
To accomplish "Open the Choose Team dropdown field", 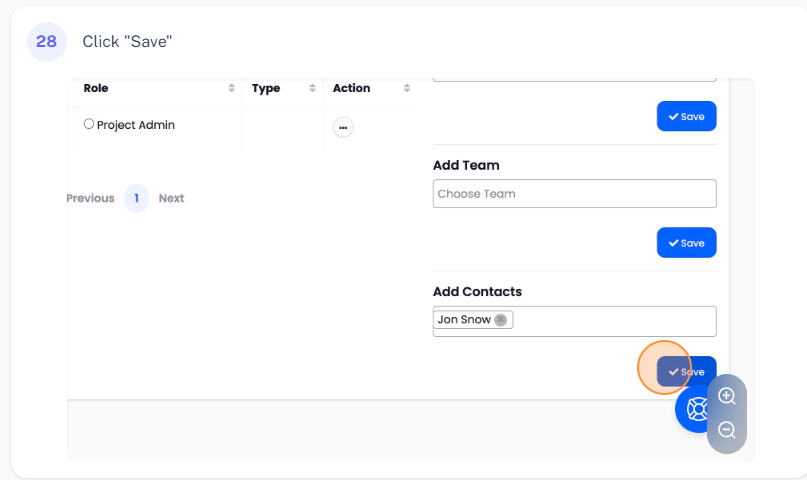I will tap(574, 194).
